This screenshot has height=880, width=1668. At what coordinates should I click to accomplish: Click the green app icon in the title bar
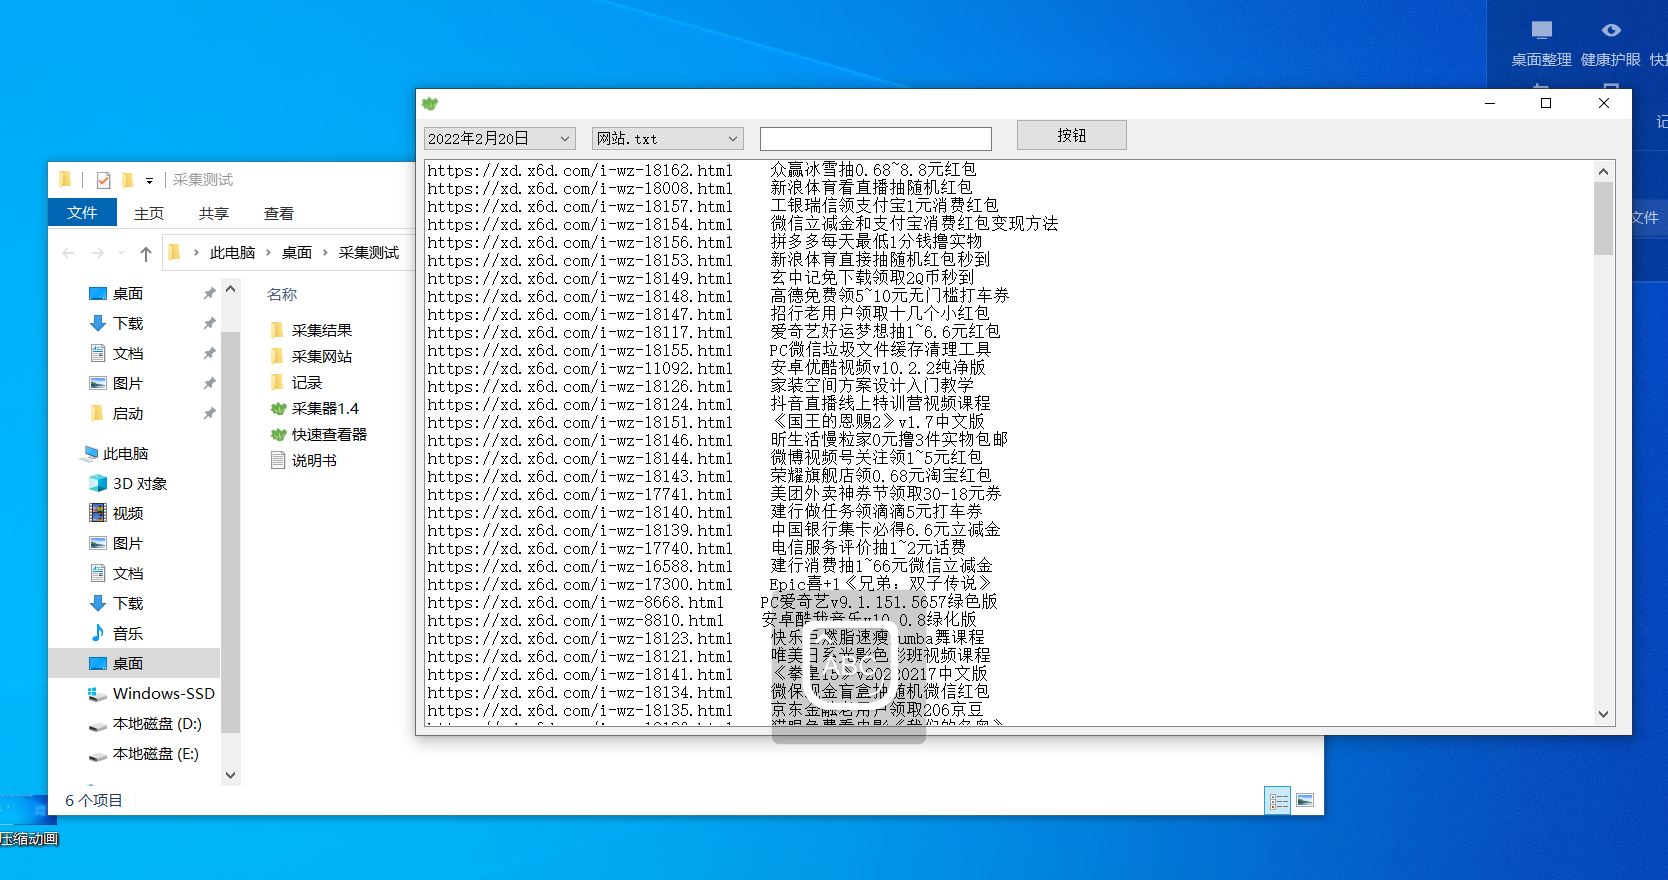coord(430,103)
